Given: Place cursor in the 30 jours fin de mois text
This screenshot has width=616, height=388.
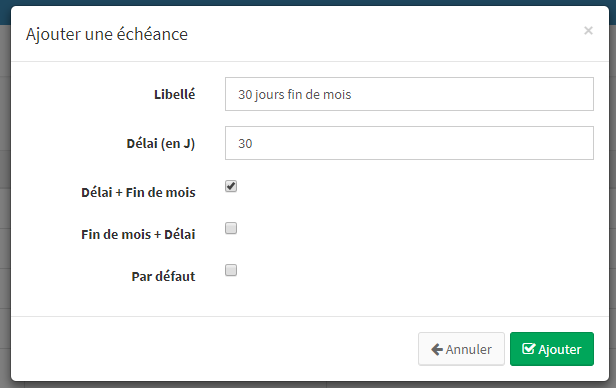Looking at the screenshot, I should point(295,95).
